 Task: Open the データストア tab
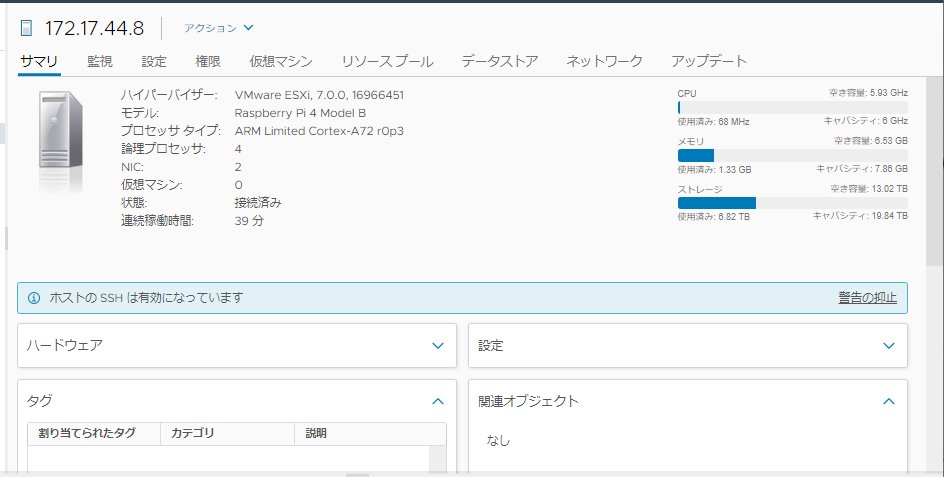500,61
